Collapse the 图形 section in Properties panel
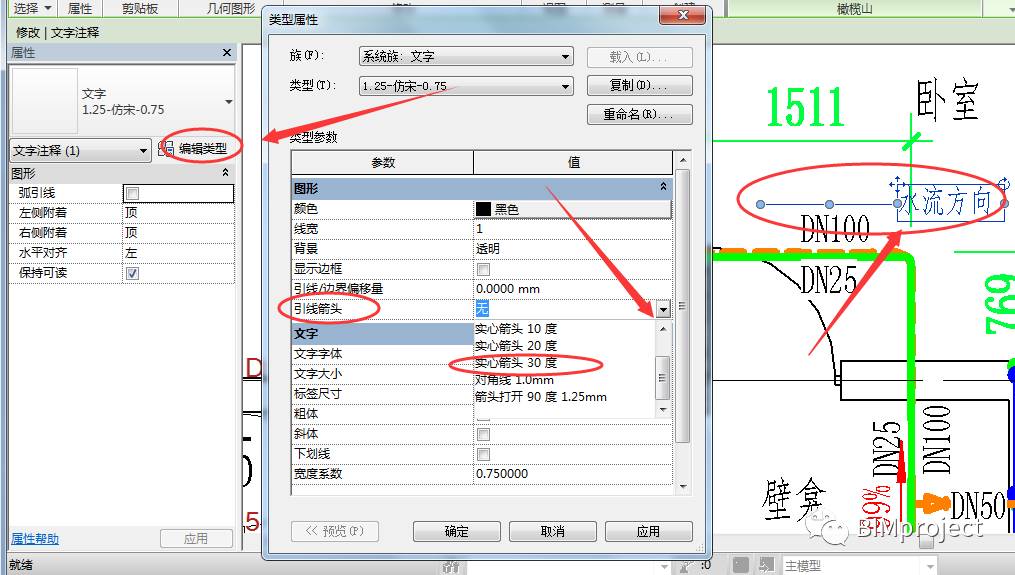 pyautogui.click(x=225, y=173)
